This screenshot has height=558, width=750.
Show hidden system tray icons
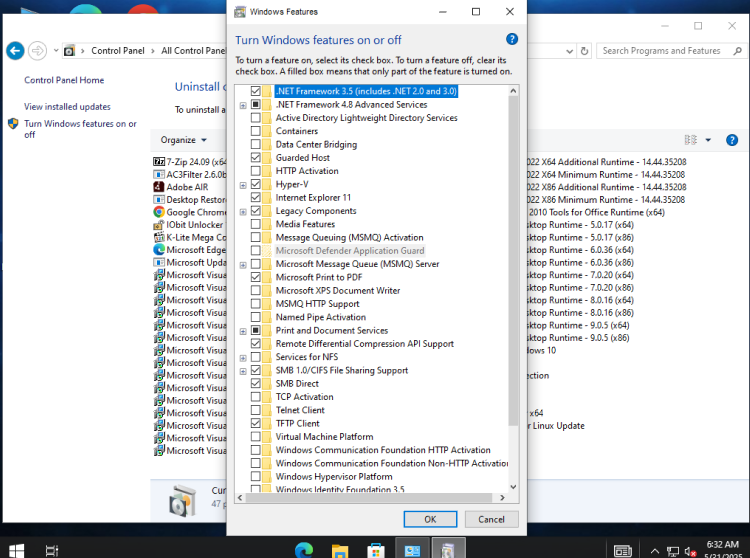click(x=655, y=551)
